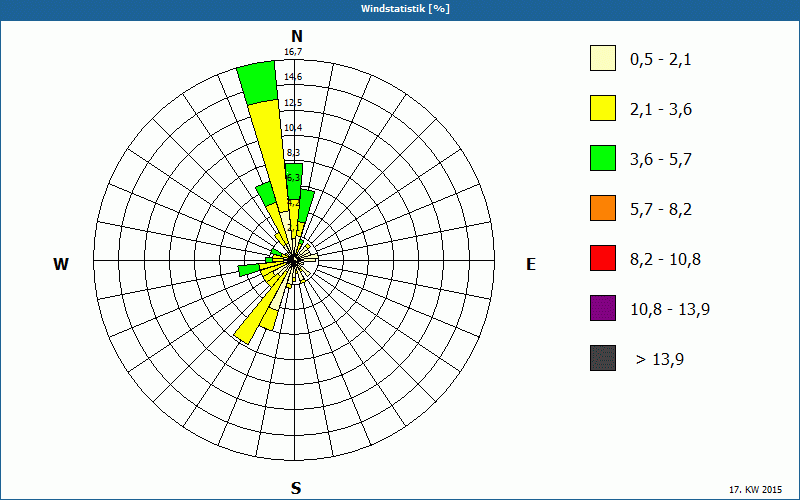
Task: Click the S compass label
Action: click(296, 488)
